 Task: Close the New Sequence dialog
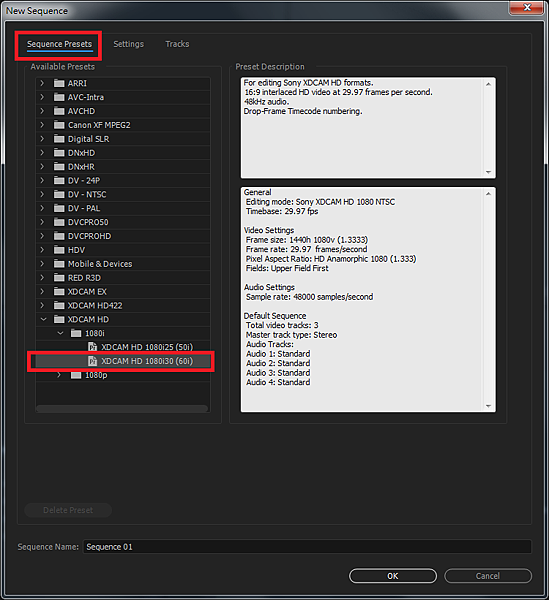point(527,7)
